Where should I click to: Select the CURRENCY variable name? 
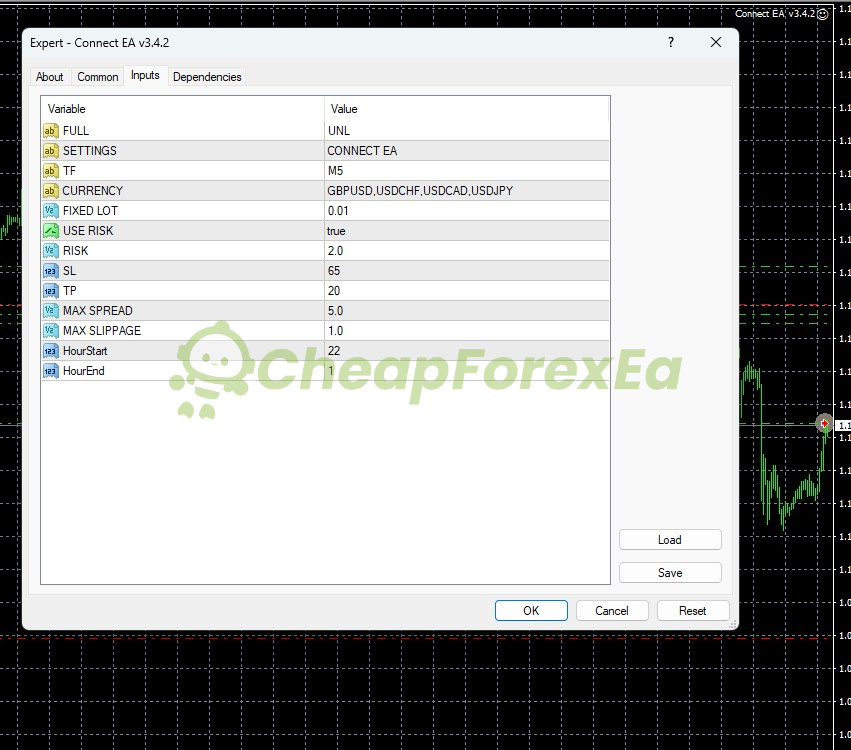93,191
